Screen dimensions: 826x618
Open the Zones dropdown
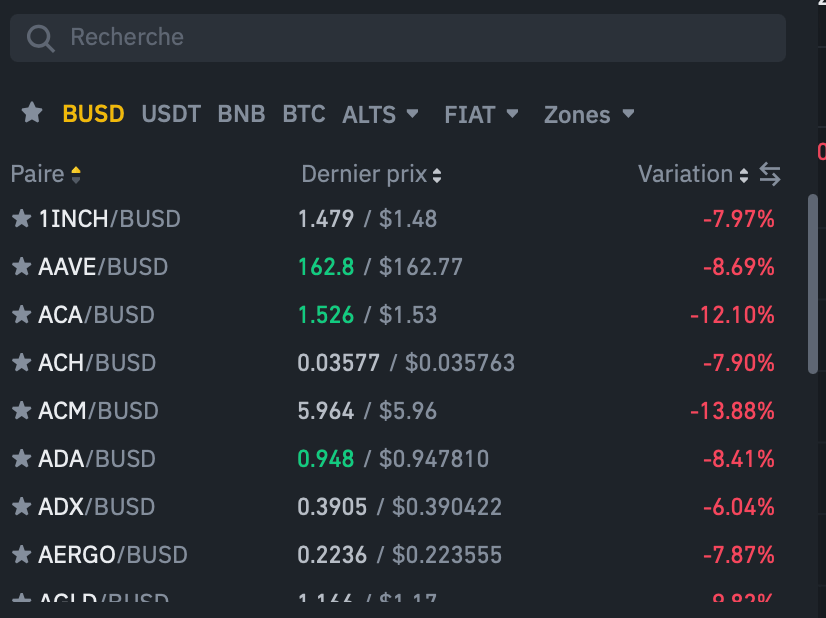click(589, 114)
